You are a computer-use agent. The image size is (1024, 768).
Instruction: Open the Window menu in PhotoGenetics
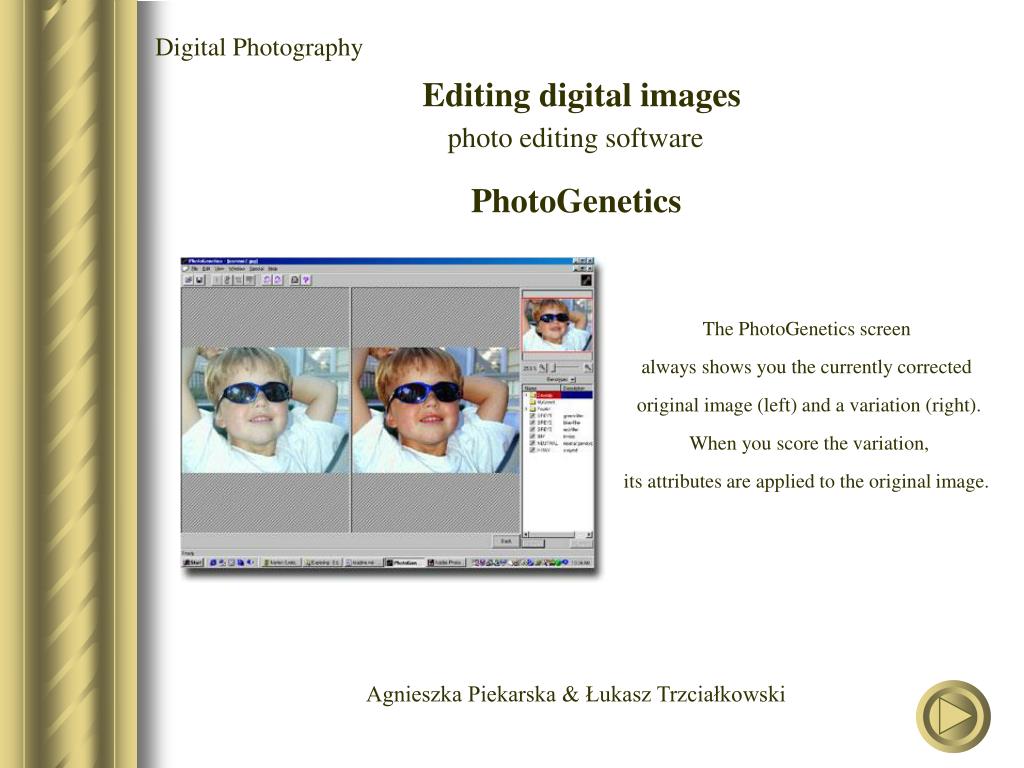236,268
